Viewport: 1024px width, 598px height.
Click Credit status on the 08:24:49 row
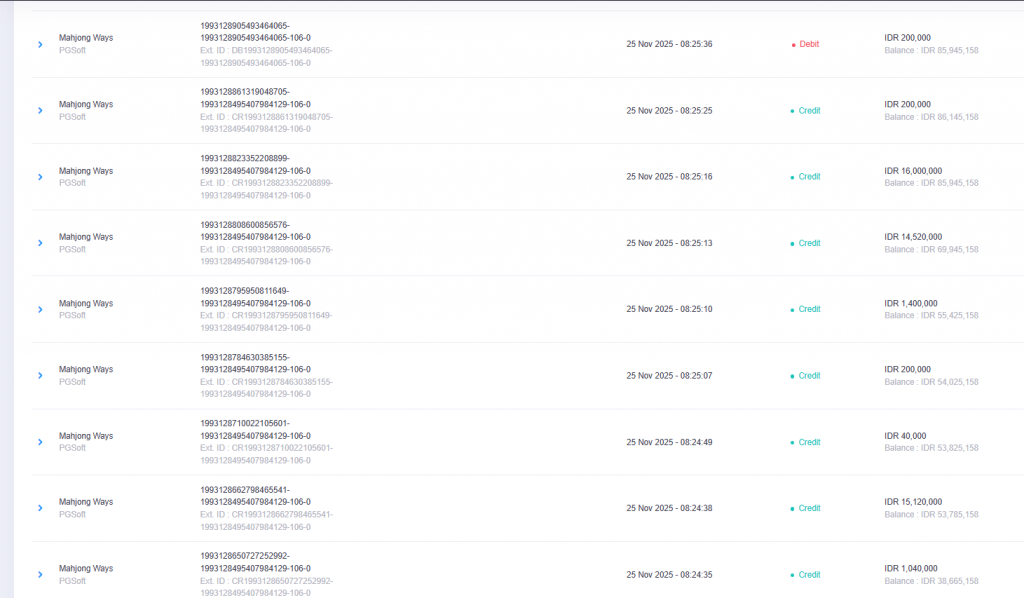coord(808,442)
